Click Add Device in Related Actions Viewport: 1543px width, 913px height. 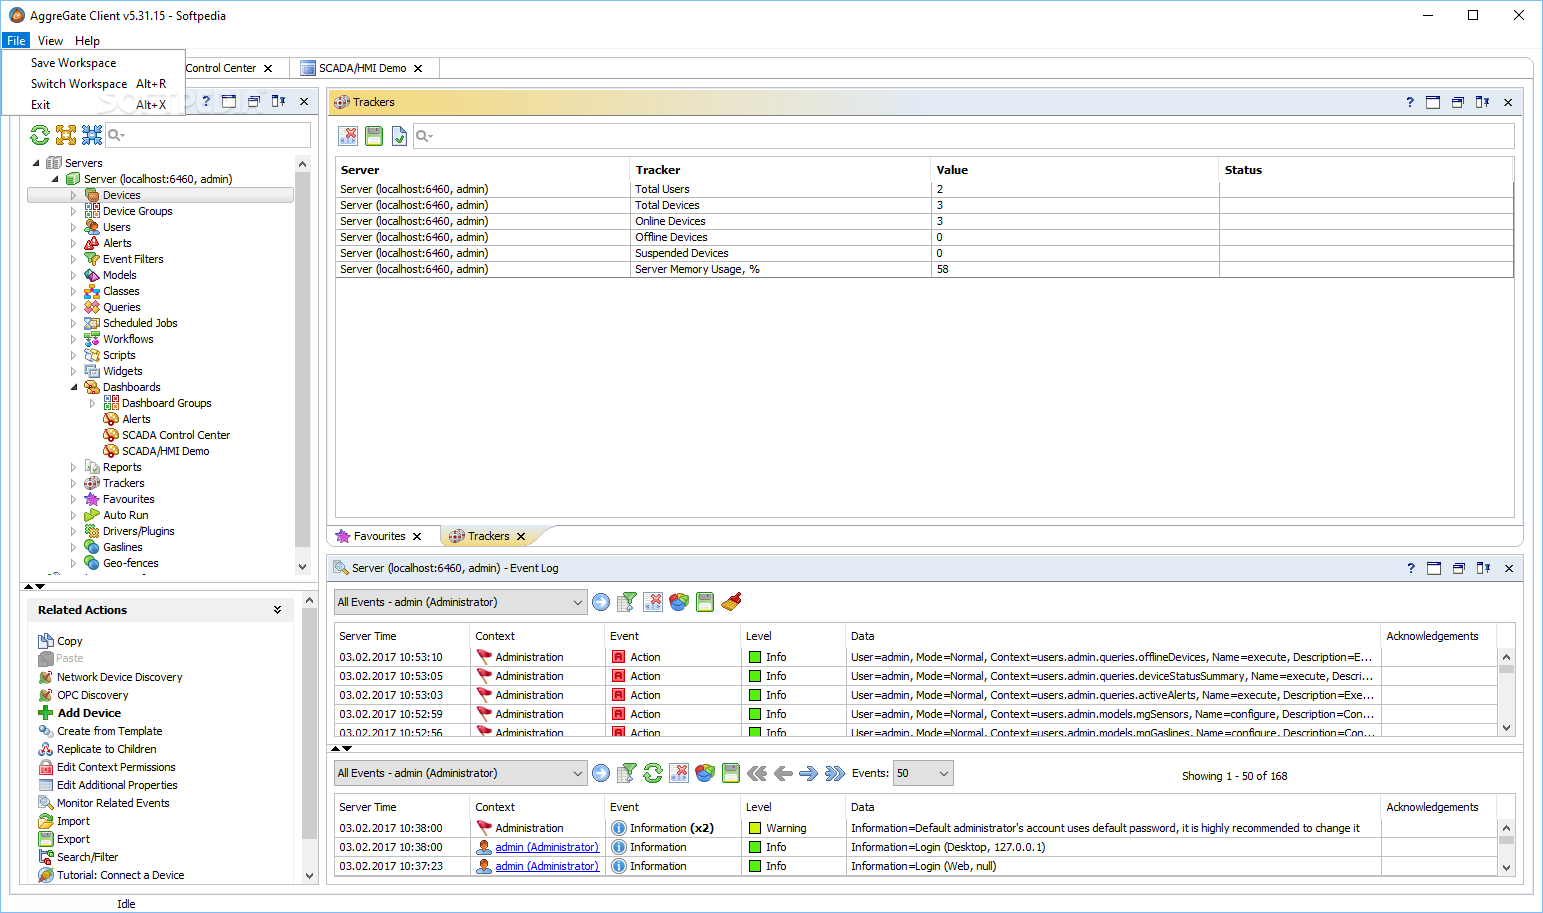click(x=89, y=713)
